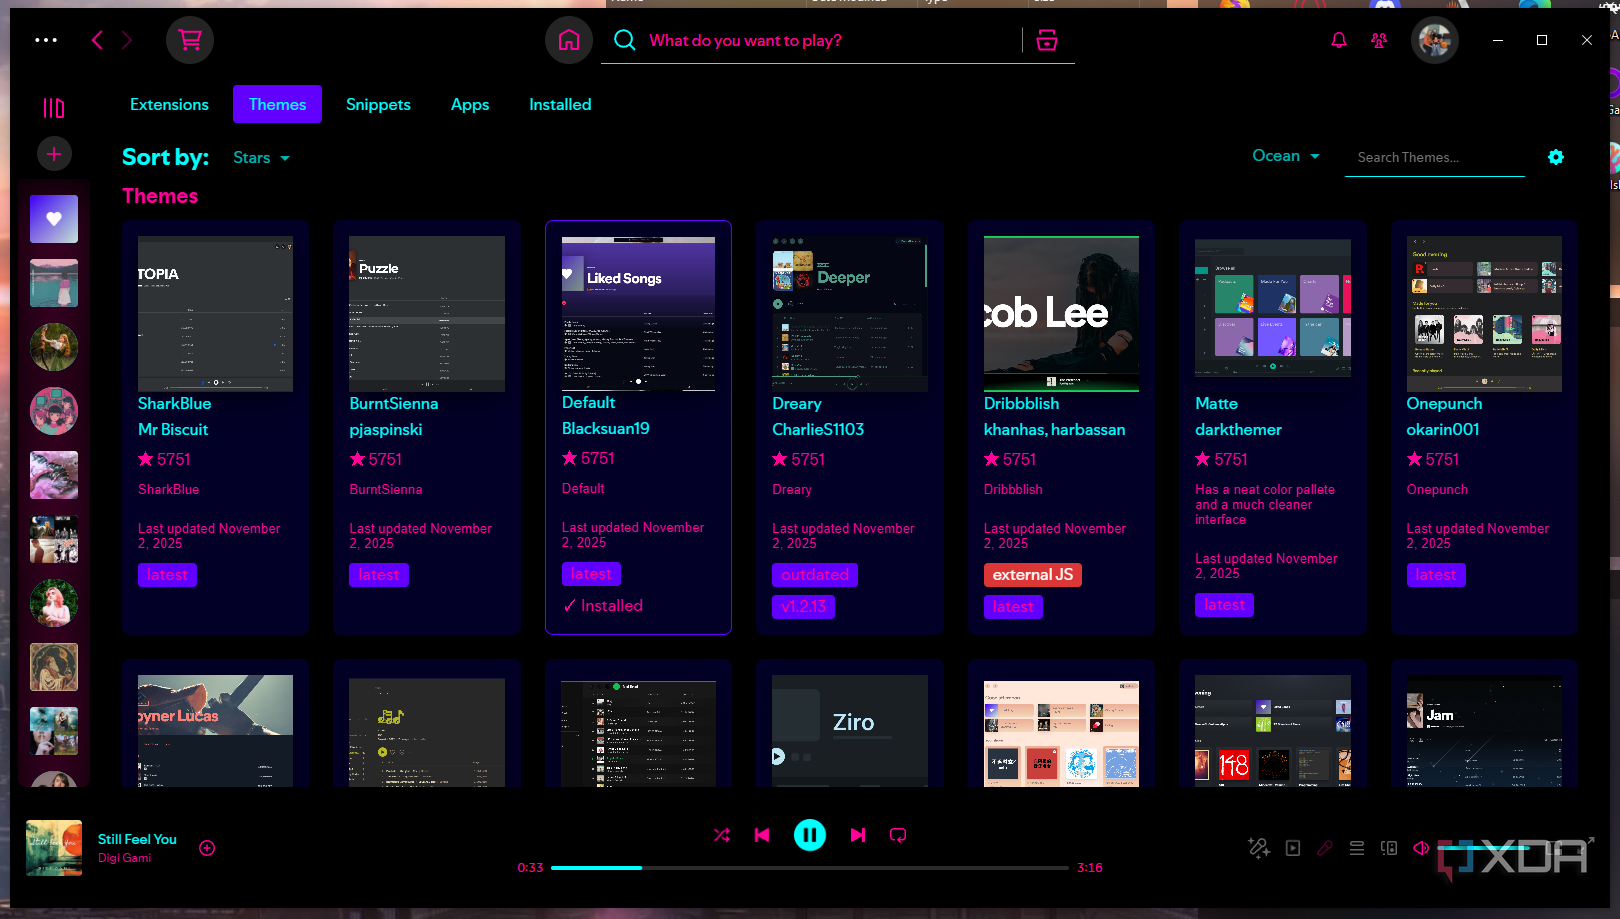Pause the current track
Viewport: 1620px width, 919px height.
point(810,835)
